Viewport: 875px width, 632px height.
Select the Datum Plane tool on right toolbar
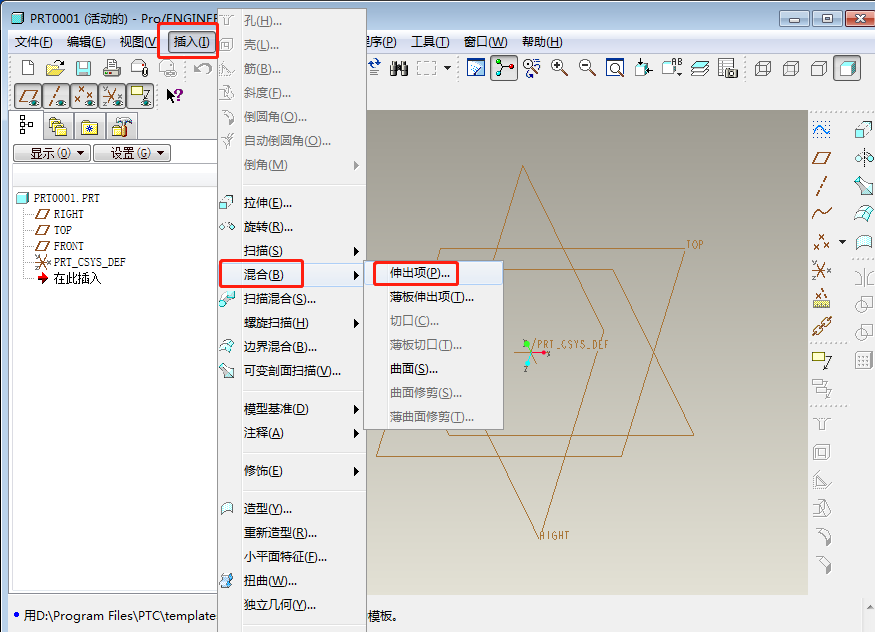[822, 158]
